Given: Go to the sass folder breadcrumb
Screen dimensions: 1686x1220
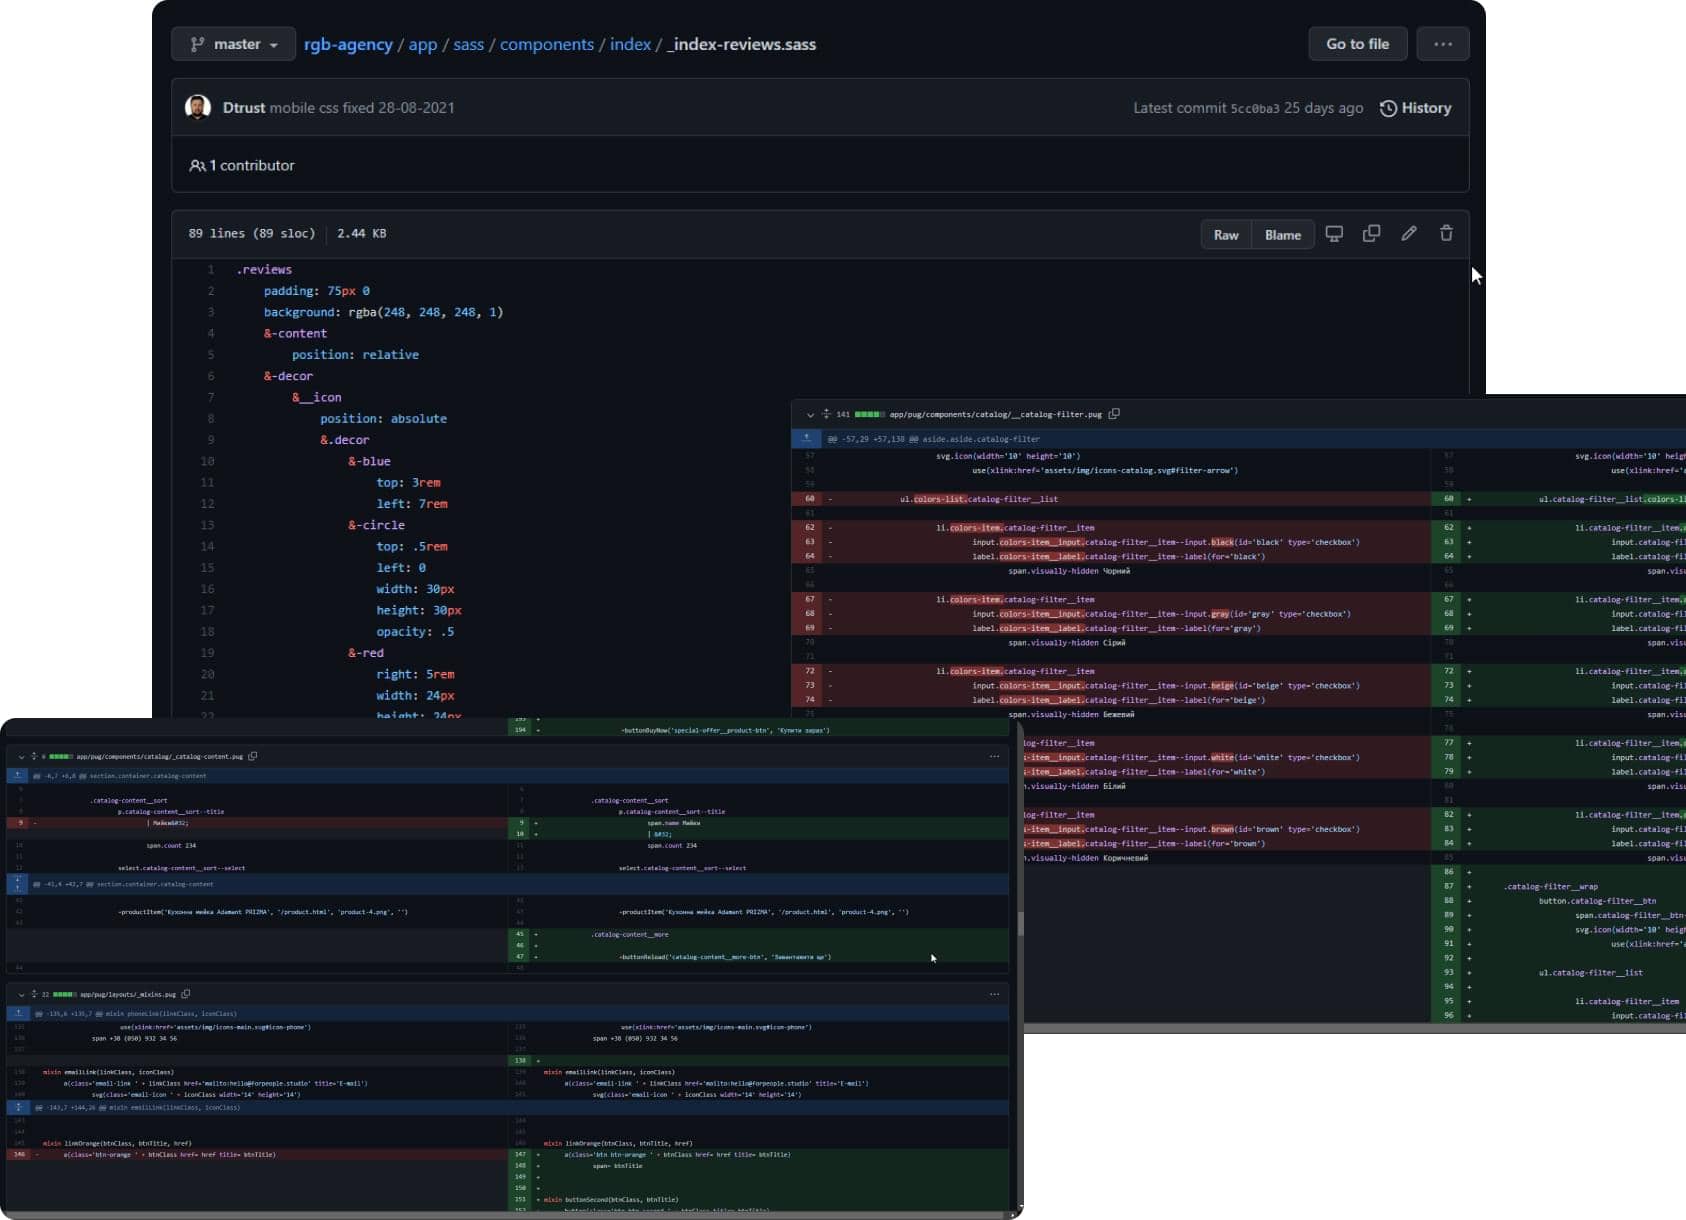Looking at the screenshot, I should coord(468,44).
